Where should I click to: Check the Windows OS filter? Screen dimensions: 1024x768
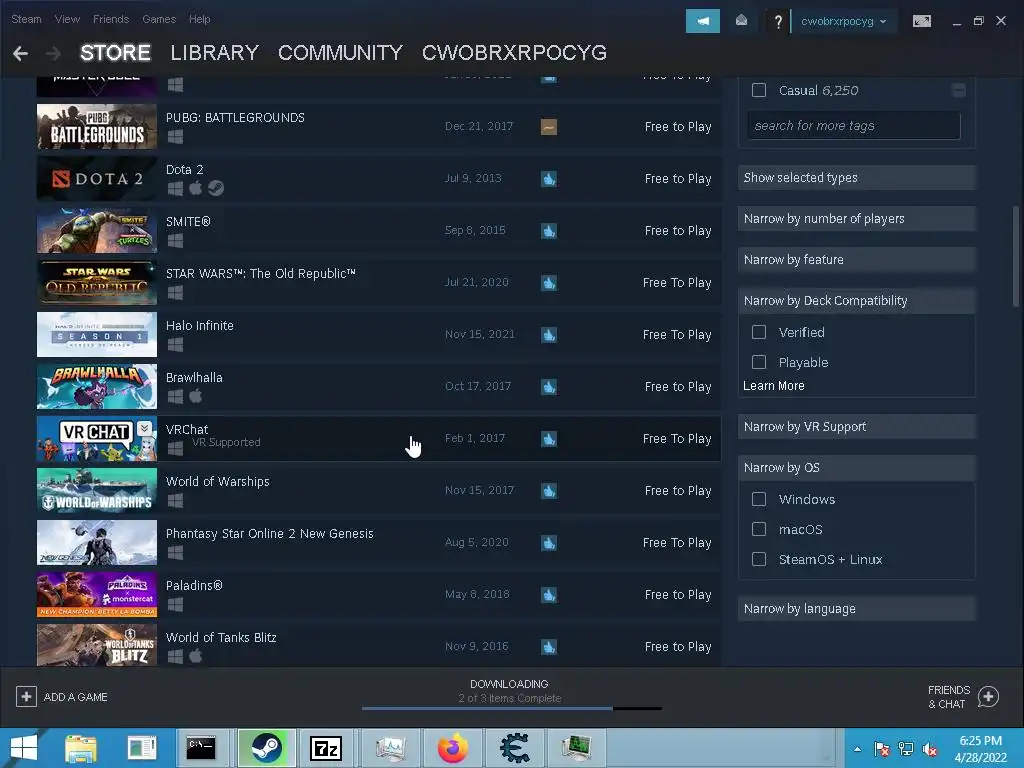coord(759,500)
